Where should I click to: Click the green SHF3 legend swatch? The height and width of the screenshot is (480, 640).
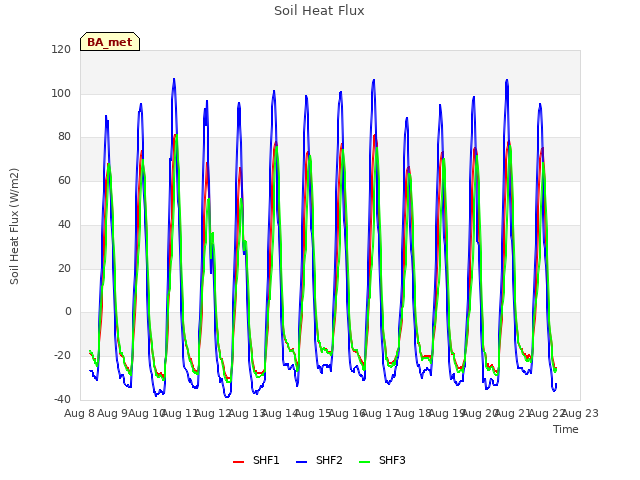pyautogui.click(x=364, y=462)
